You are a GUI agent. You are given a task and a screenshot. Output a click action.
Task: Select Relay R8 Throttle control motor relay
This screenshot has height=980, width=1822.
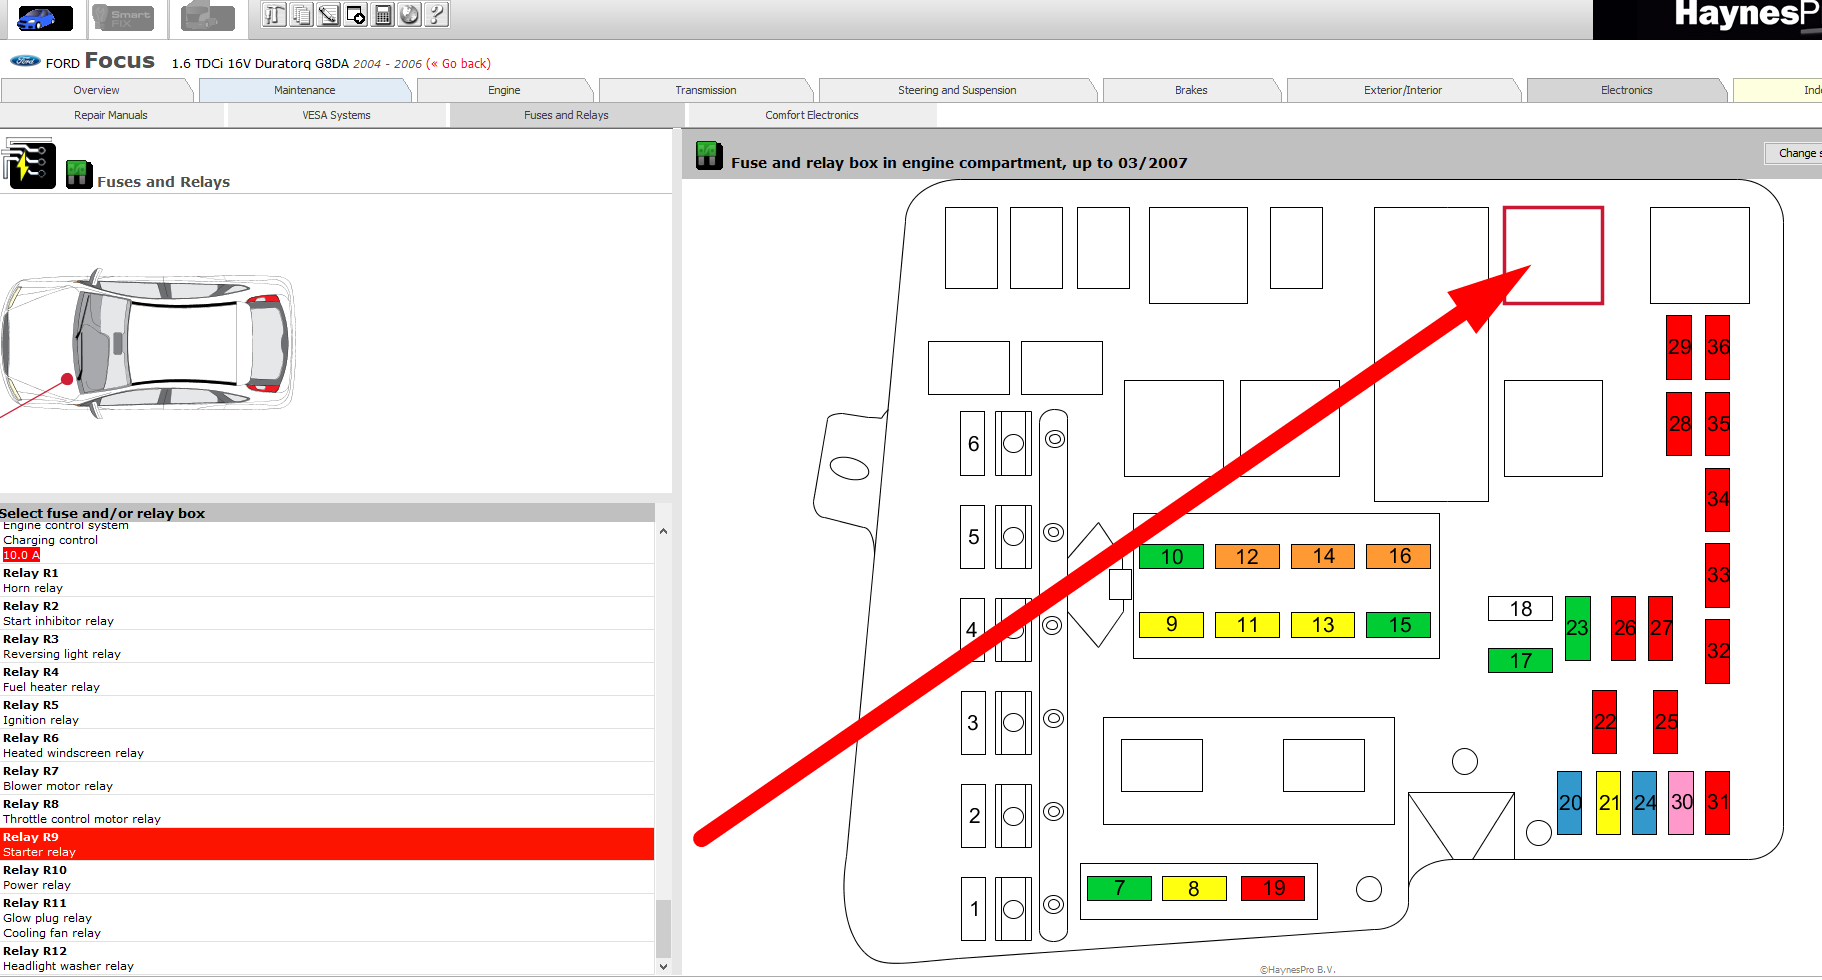click(x=327, y=812)
